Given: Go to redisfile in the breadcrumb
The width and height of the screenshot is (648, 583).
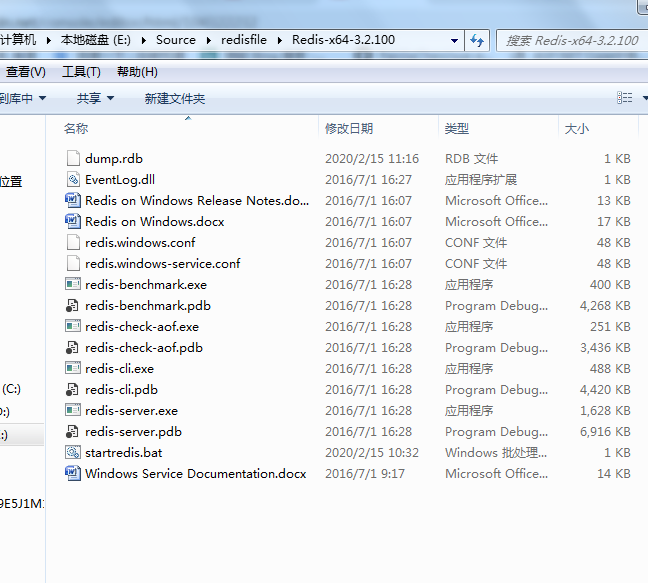Looking at the screenshot, I should click(x=244, y=40).
